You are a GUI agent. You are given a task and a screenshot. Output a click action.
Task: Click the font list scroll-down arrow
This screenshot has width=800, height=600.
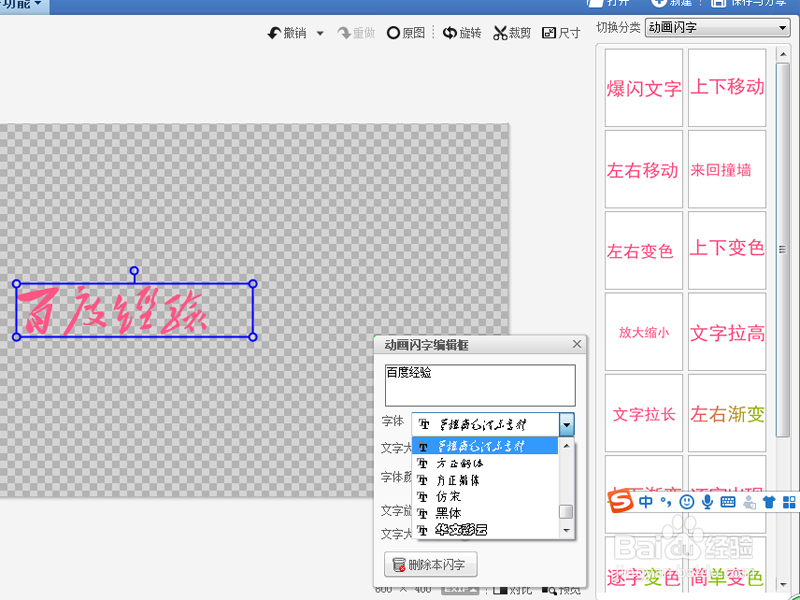[x=566, y=531]
